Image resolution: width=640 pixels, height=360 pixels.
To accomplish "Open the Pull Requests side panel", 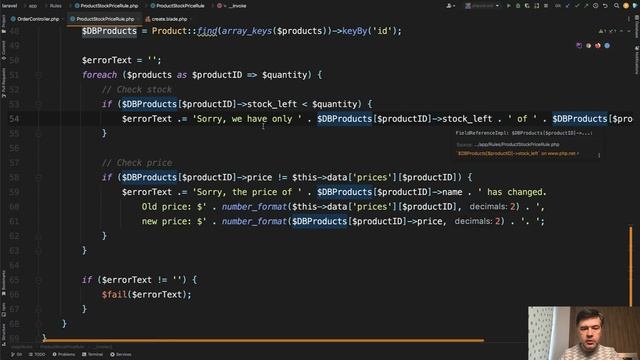I will (x=3, y=82).
